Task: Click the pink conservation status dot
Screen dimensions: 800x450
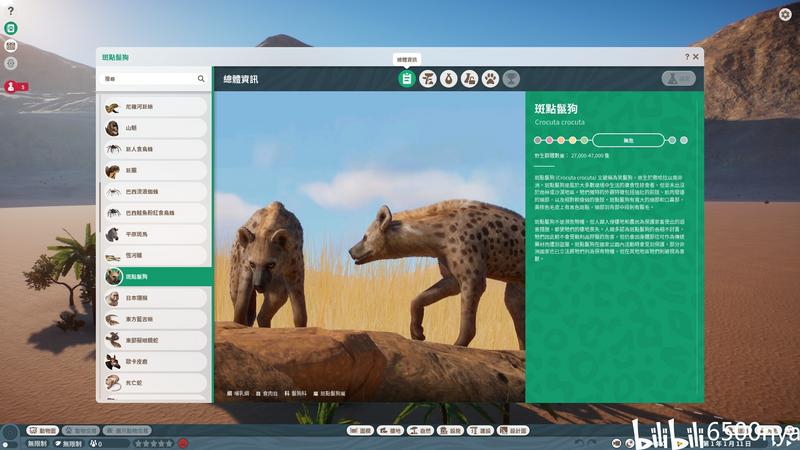Action: coord(549,140)
